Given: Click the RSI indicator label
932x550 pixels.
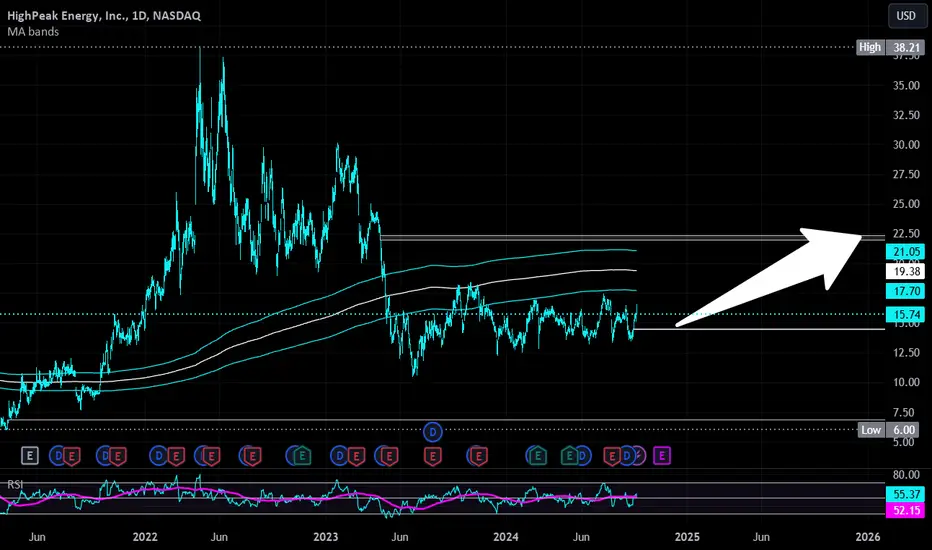Looking at the screenshot, I should tap(15, 485).
